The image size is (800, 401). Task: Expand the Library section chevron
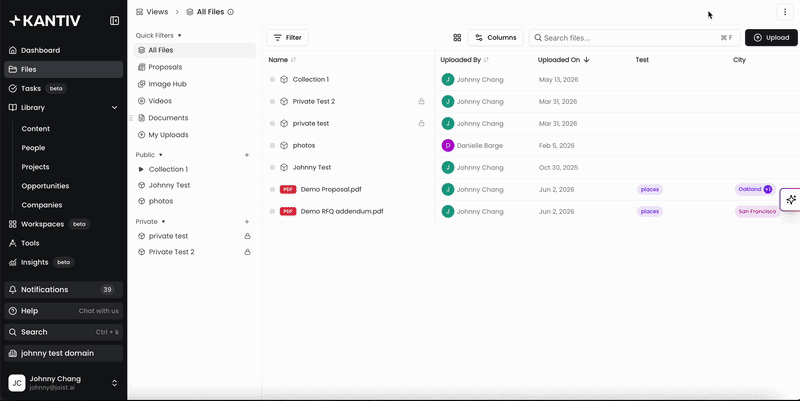coord(114,108)
